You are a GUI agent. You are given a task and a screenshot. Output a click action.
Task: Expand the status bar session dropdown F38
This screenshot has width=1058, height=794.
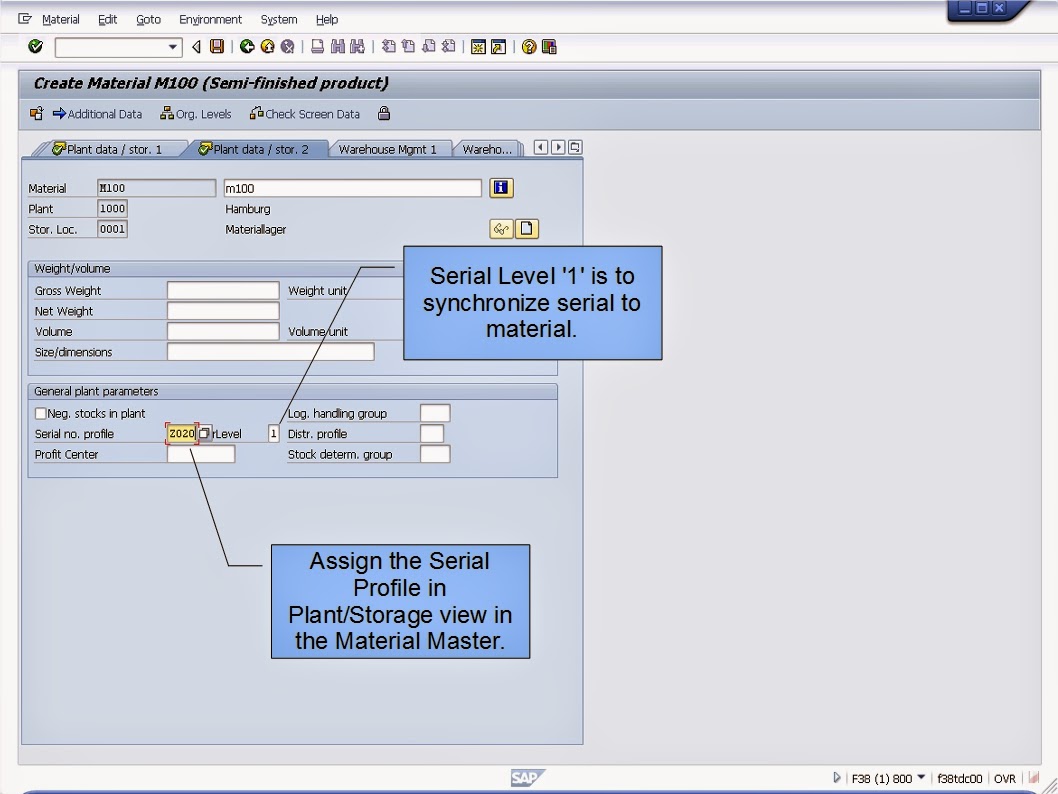tap(921, 778)
